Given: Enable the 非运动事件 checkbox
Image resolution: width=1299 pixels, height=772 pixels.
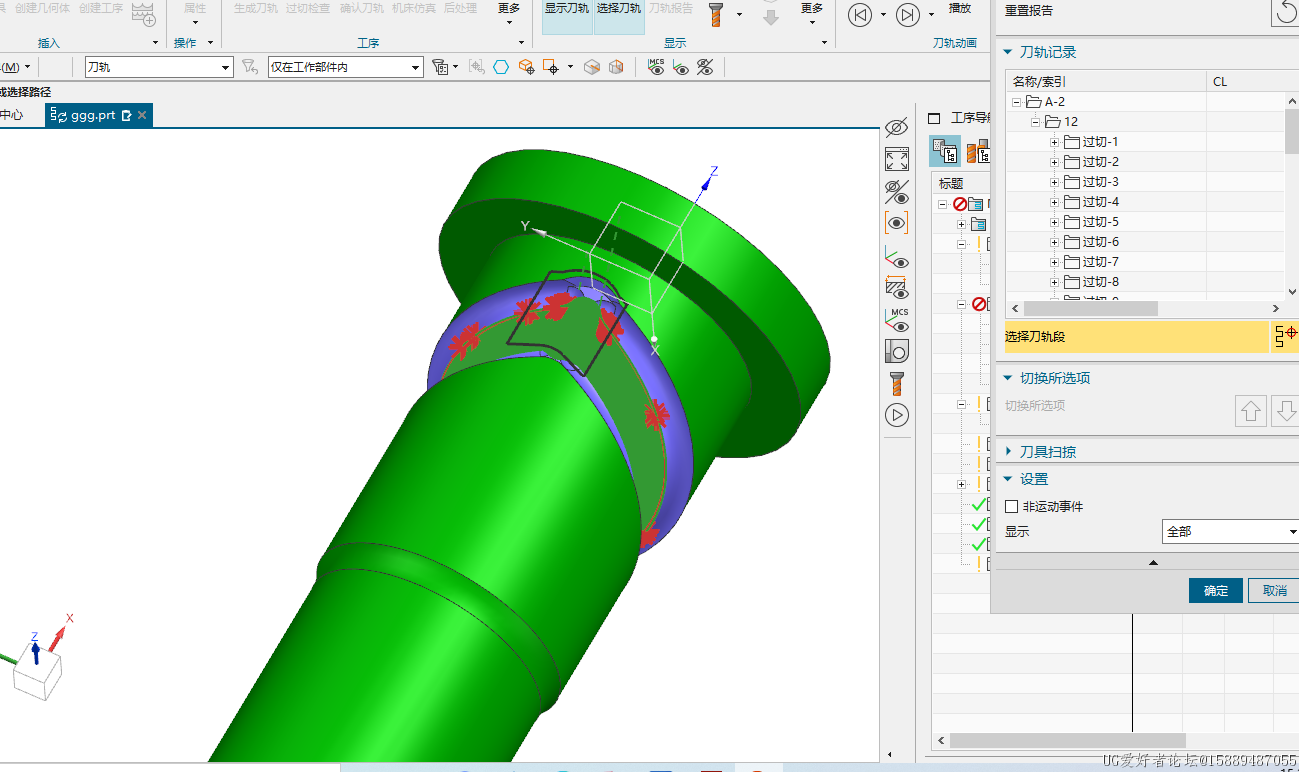Looking at the screenshot, I should [x=1012, y=507].
